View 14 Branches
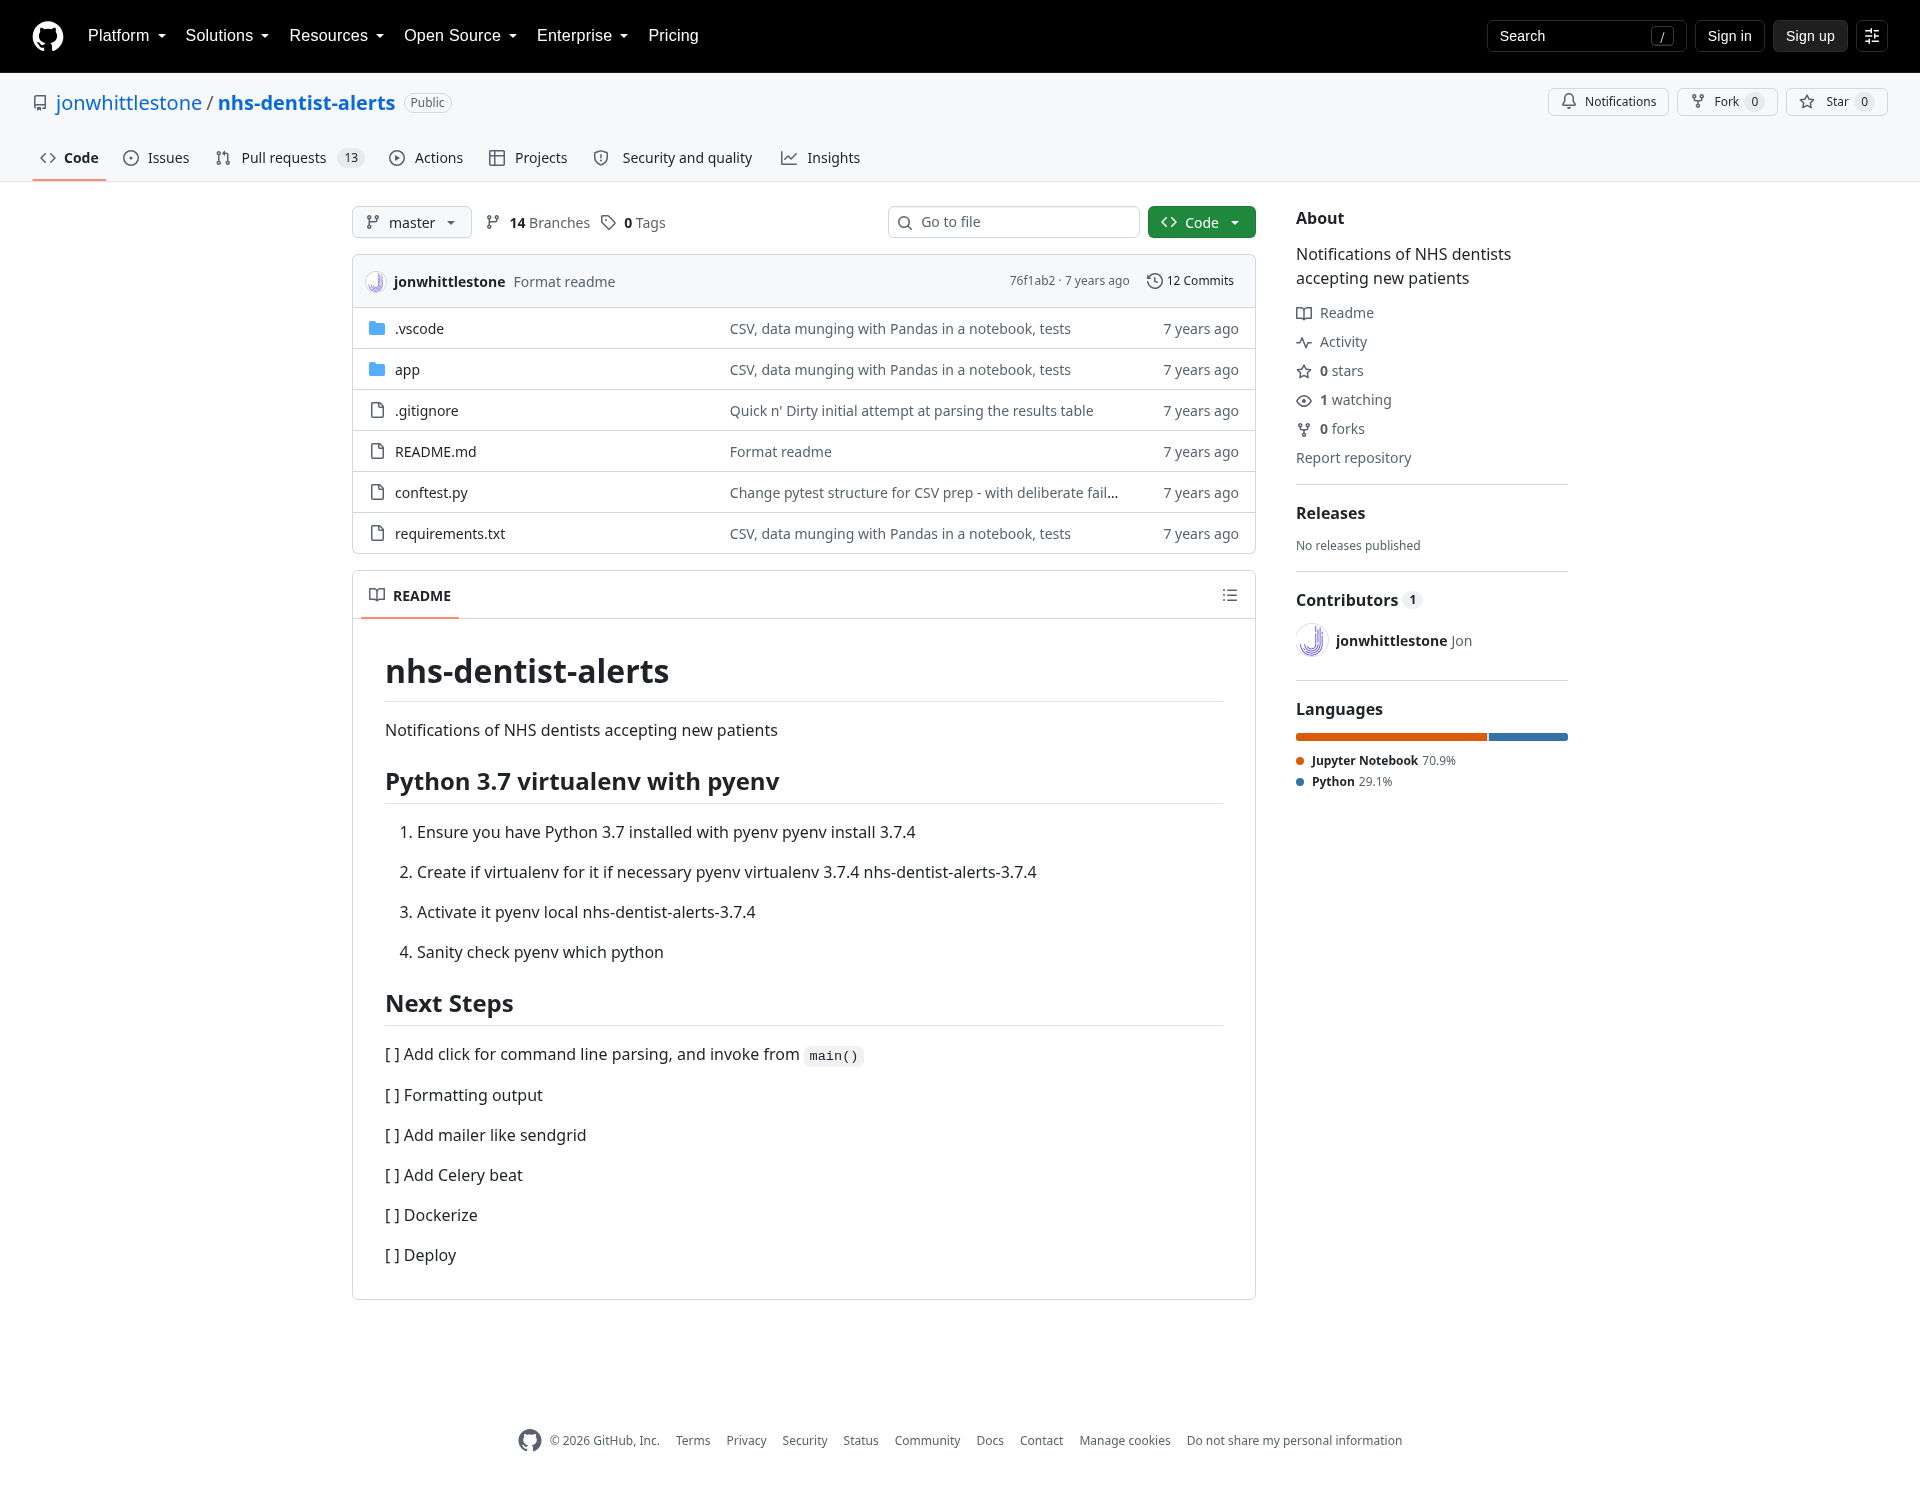This screenshot has width=1920, height=1493. pyautogui.click(x=538, y=223)
